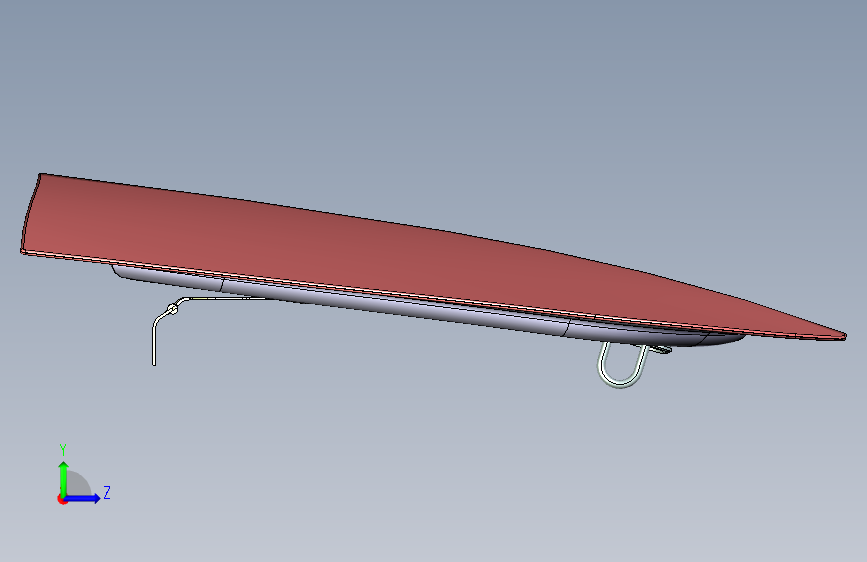Click the blue Z axis arrow of the triad

[x=82, y=498]
